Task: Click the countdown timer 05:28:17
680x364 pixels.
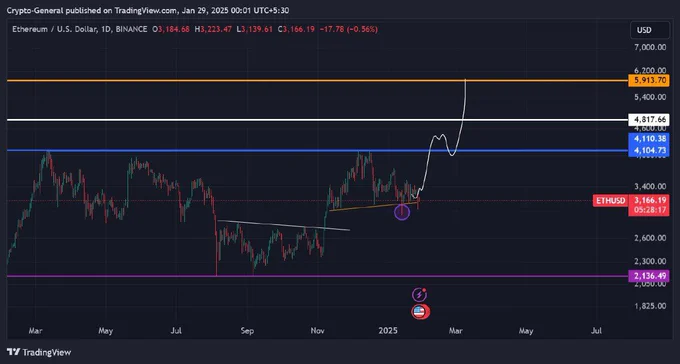Action: point(649,211)
